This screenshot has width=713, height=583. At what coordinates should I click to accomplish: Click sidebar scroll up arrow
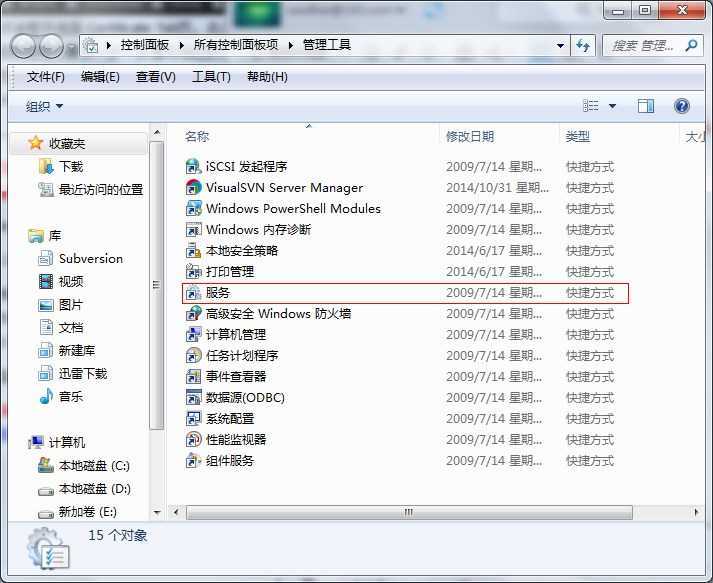coord(157,132)
